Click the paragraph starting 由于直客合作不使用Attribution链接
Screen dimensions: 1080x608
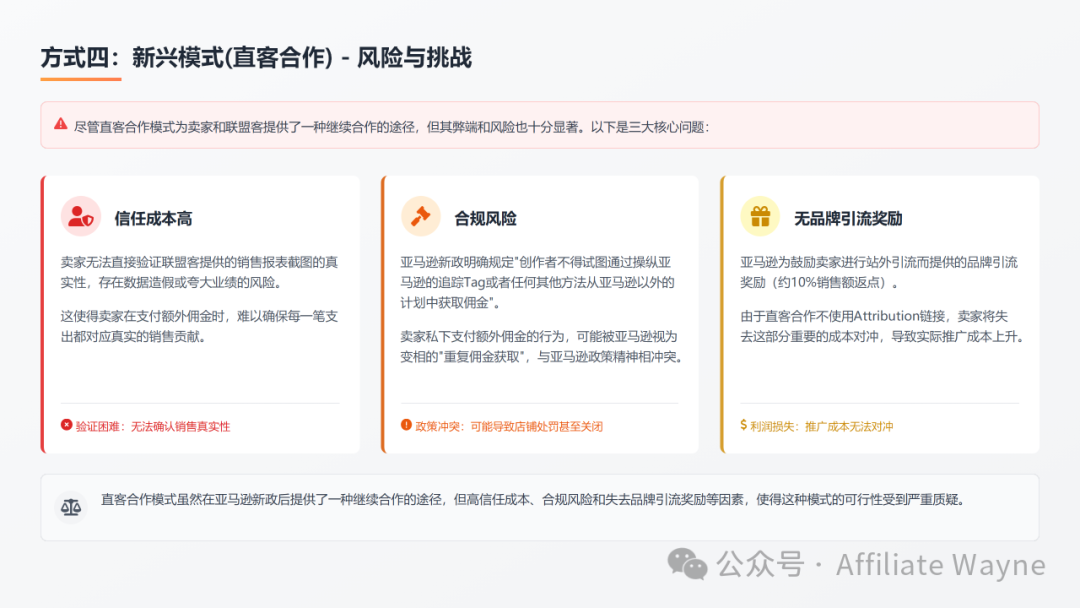click(883, 326)
